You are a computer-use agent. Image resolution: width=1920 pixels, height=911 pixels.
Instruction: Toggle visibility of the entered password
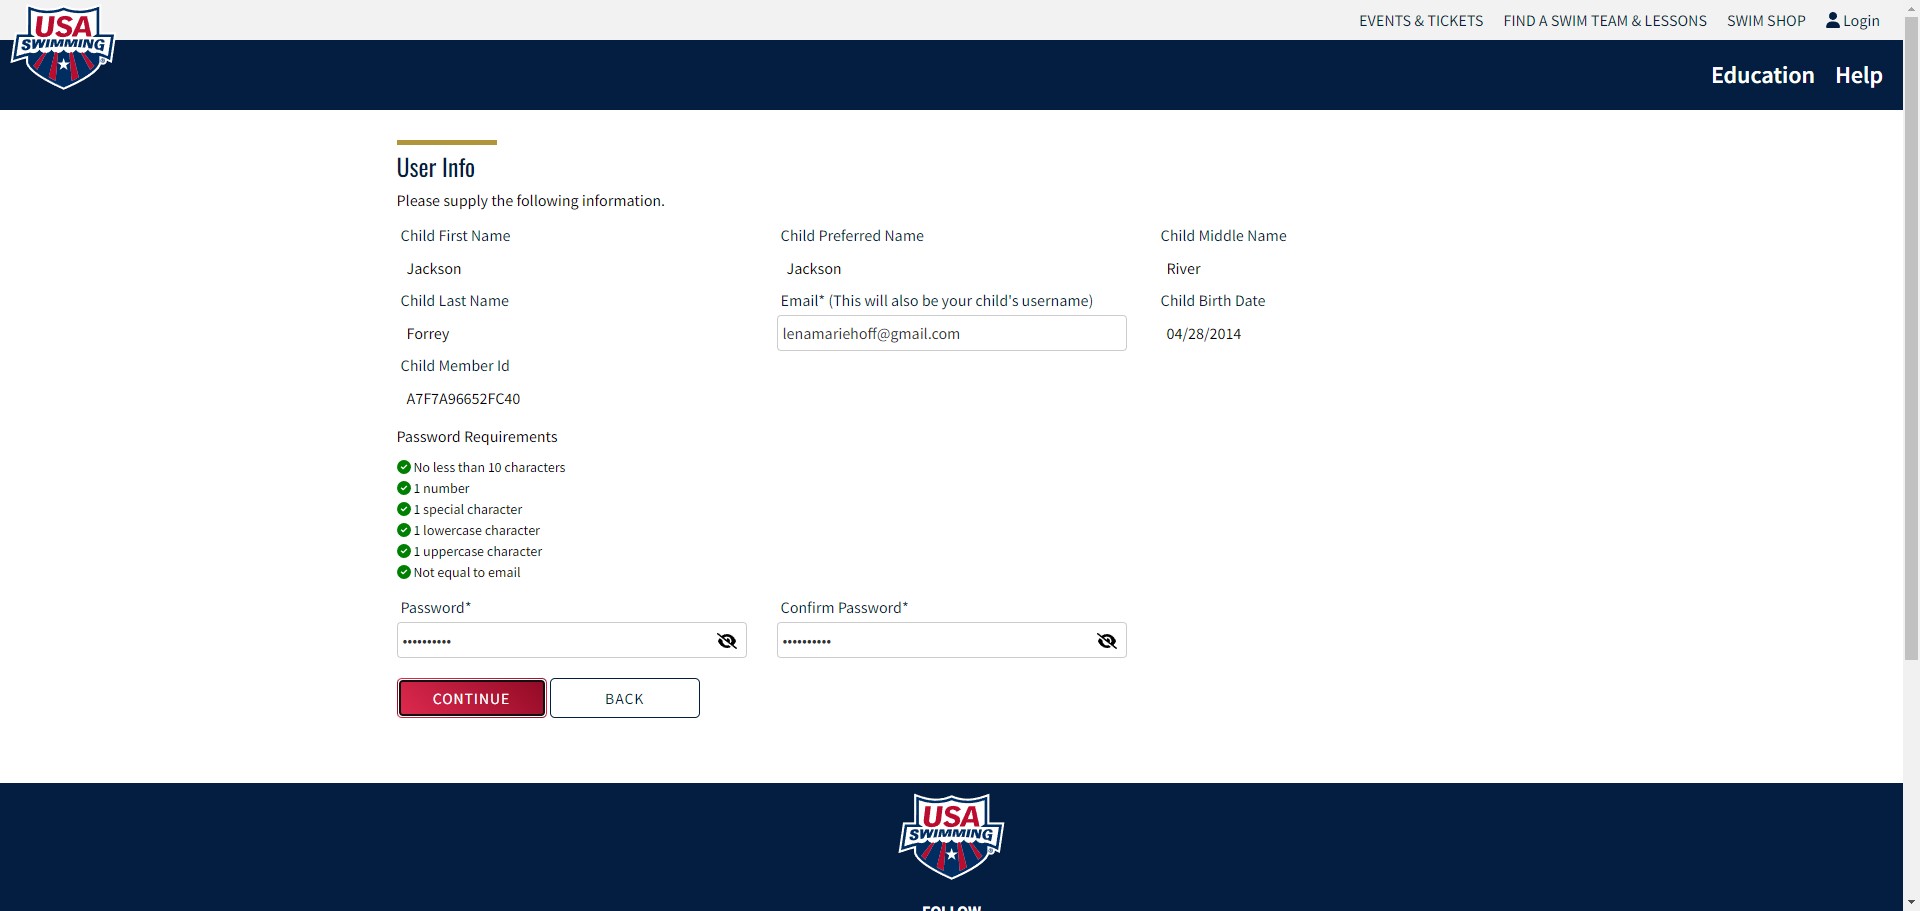coord(727,641)
